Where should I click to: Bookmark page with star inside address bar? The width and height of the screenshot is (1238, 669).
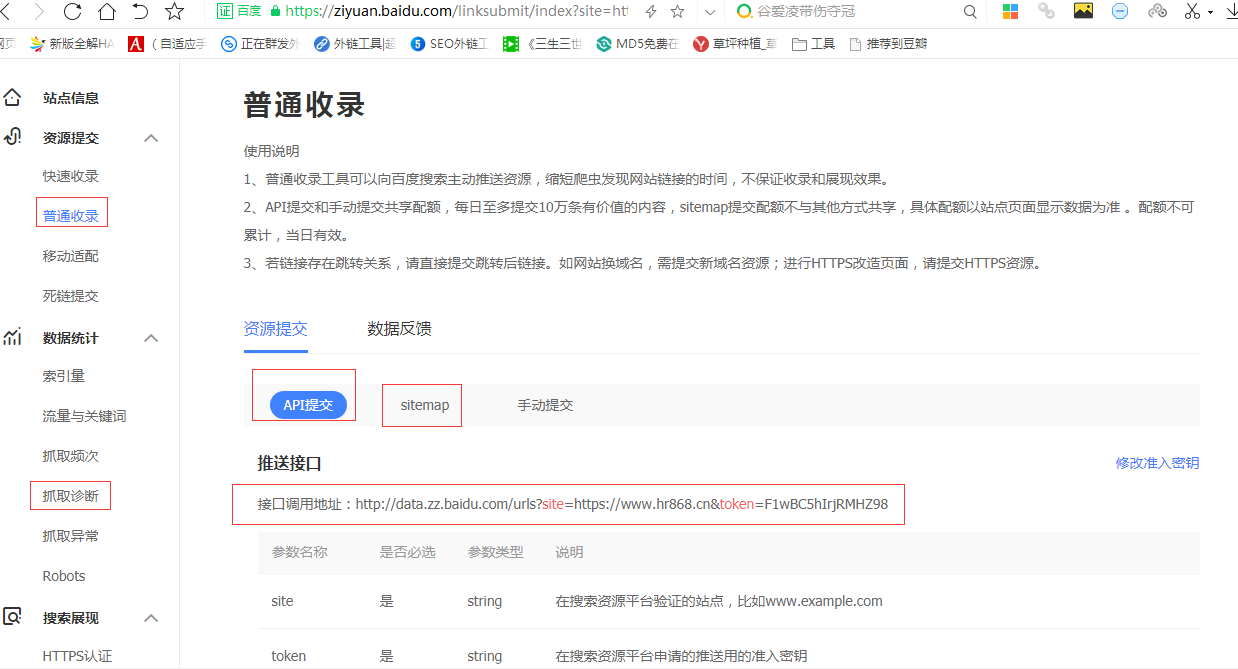pos(678,12)
